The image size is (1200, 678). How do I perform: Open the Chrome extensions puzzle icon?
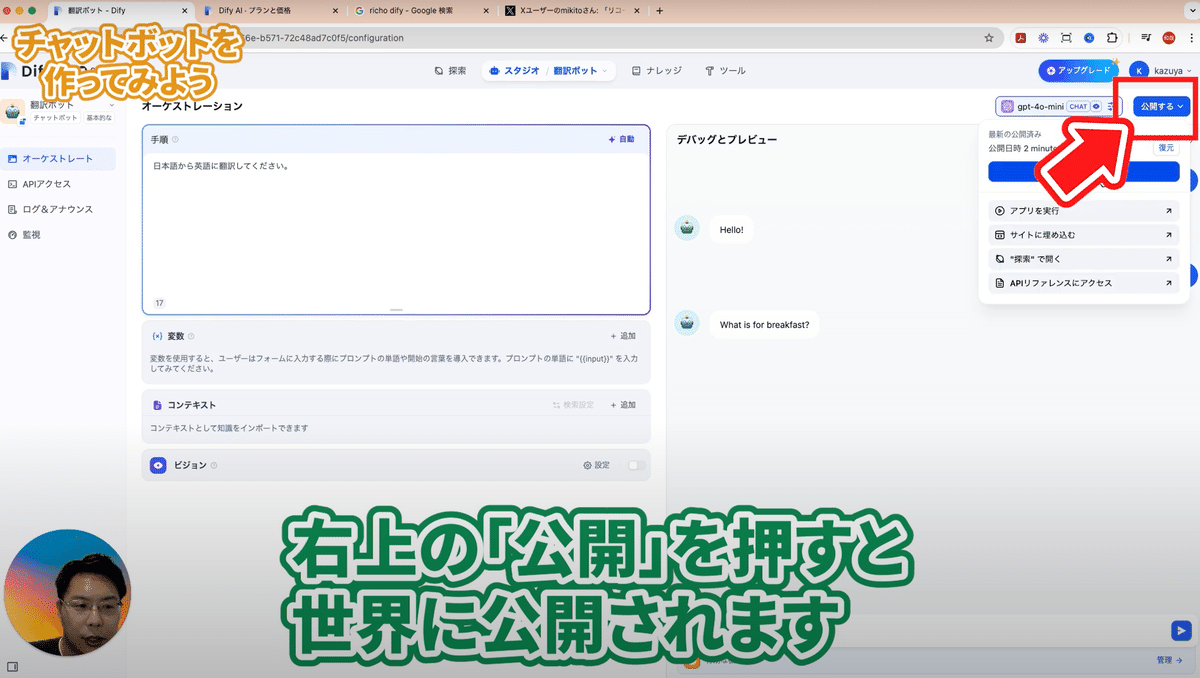coord(1112,38)
